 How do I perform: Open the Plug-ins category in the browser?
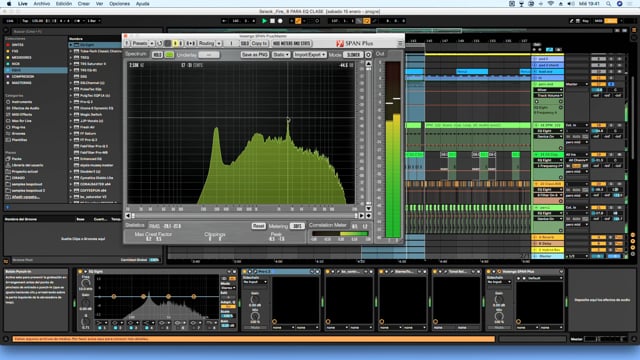(x=19, y=127)
